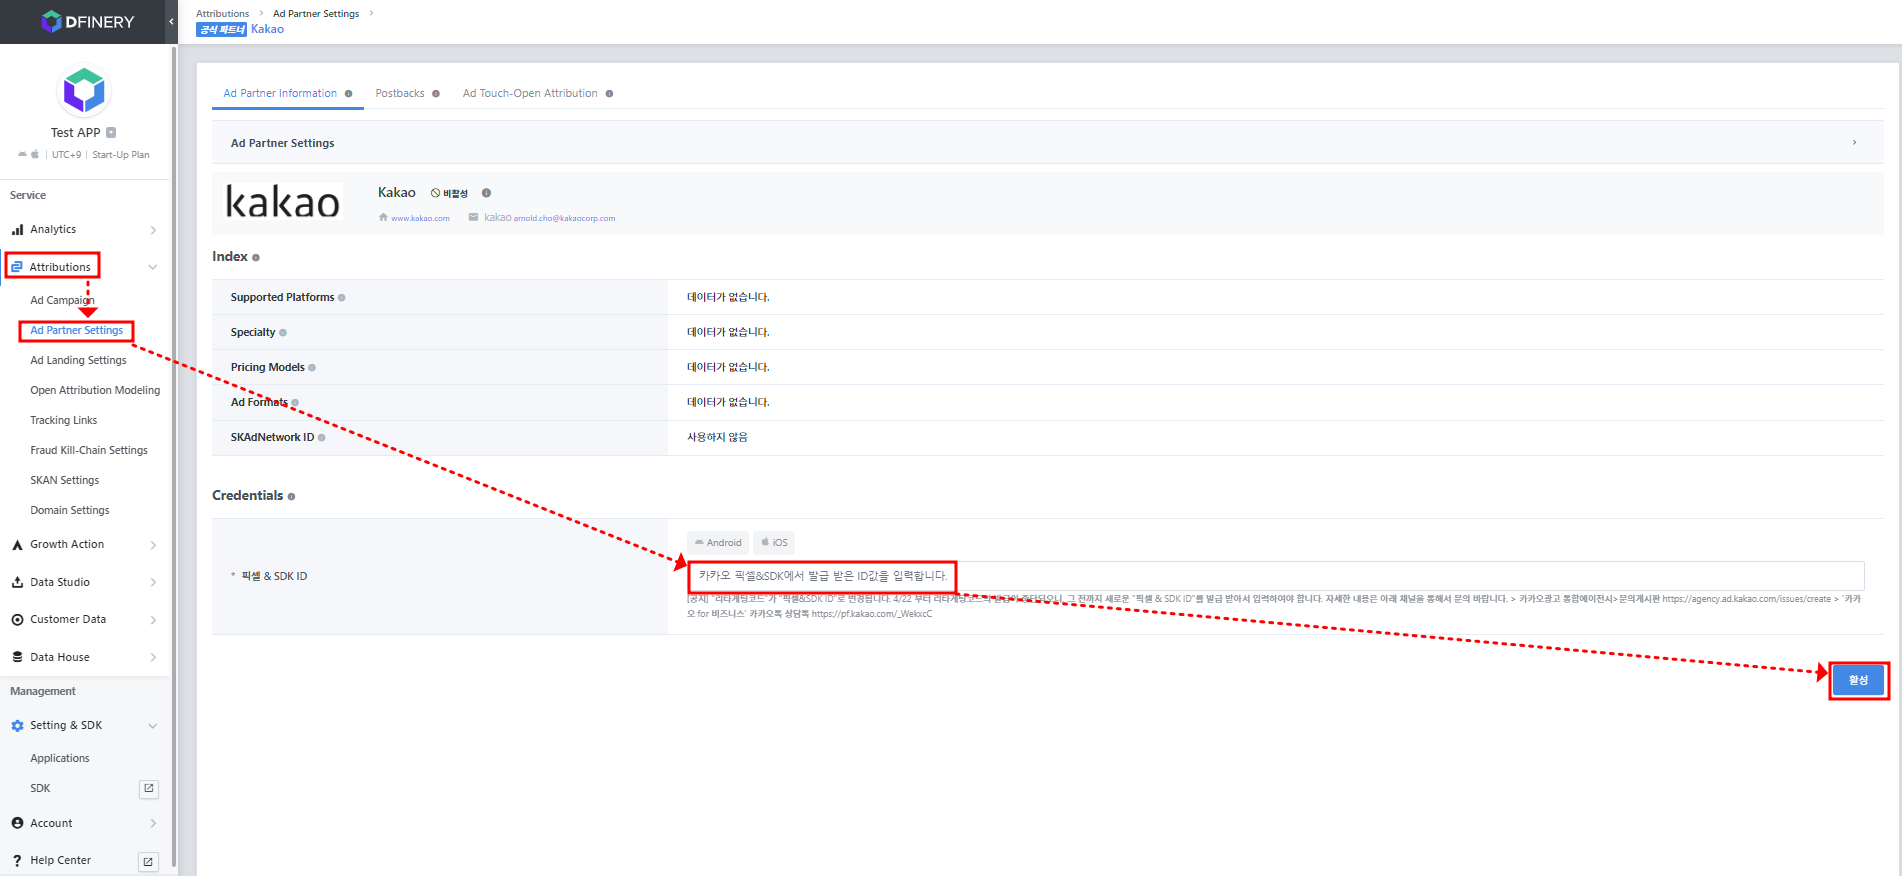This screenshot has height=876, width=1902.
Task: Click the info icon next to Kakao status
Action: point(487,193)
